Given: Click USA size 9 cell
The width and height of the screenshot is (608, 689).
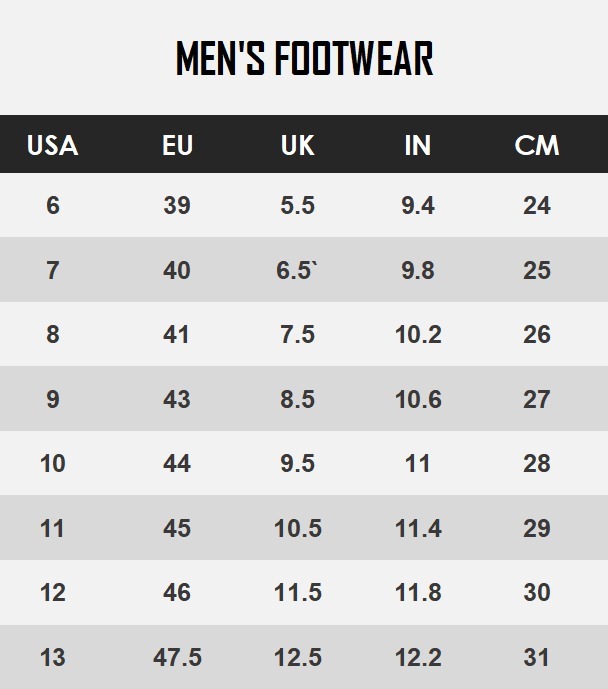Looking at the screenshot, I should coord(52,399).
